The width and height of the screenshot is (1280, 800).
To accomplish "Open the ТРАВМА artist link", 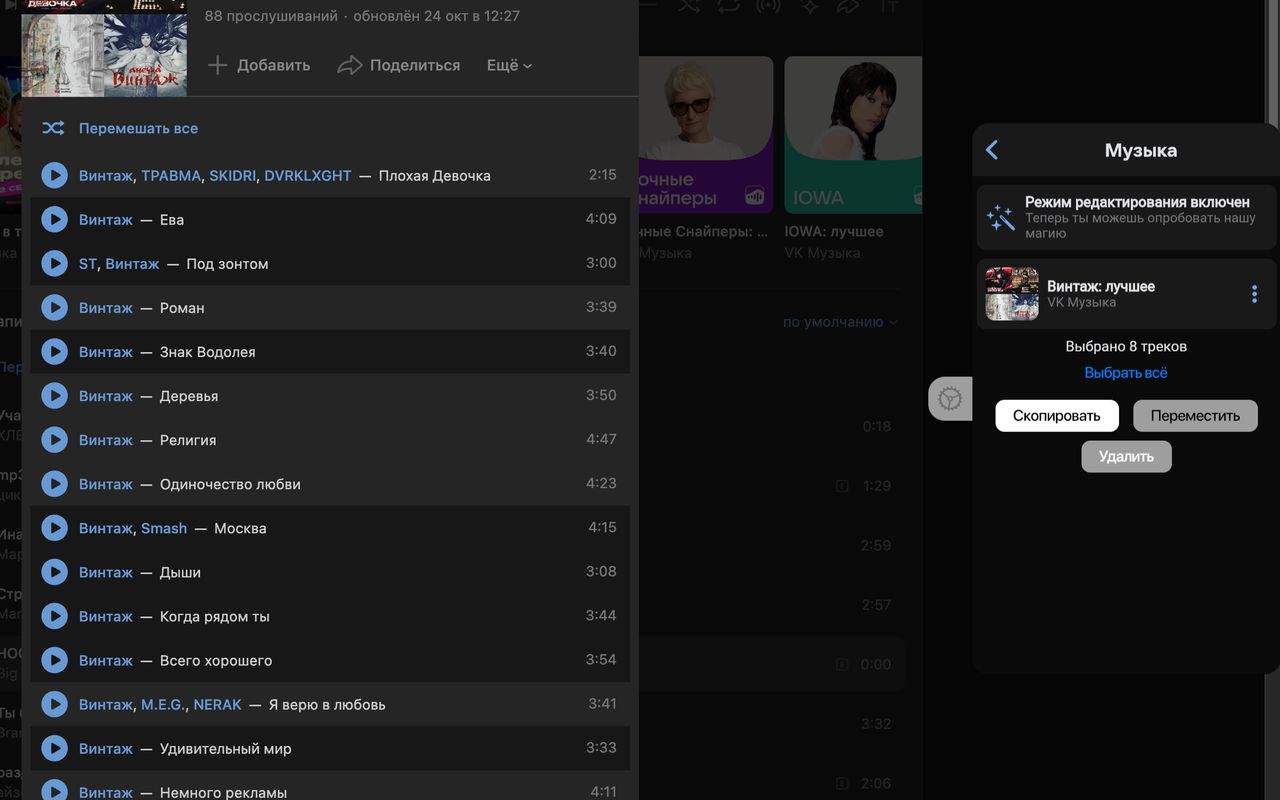I will pos(171,176).
